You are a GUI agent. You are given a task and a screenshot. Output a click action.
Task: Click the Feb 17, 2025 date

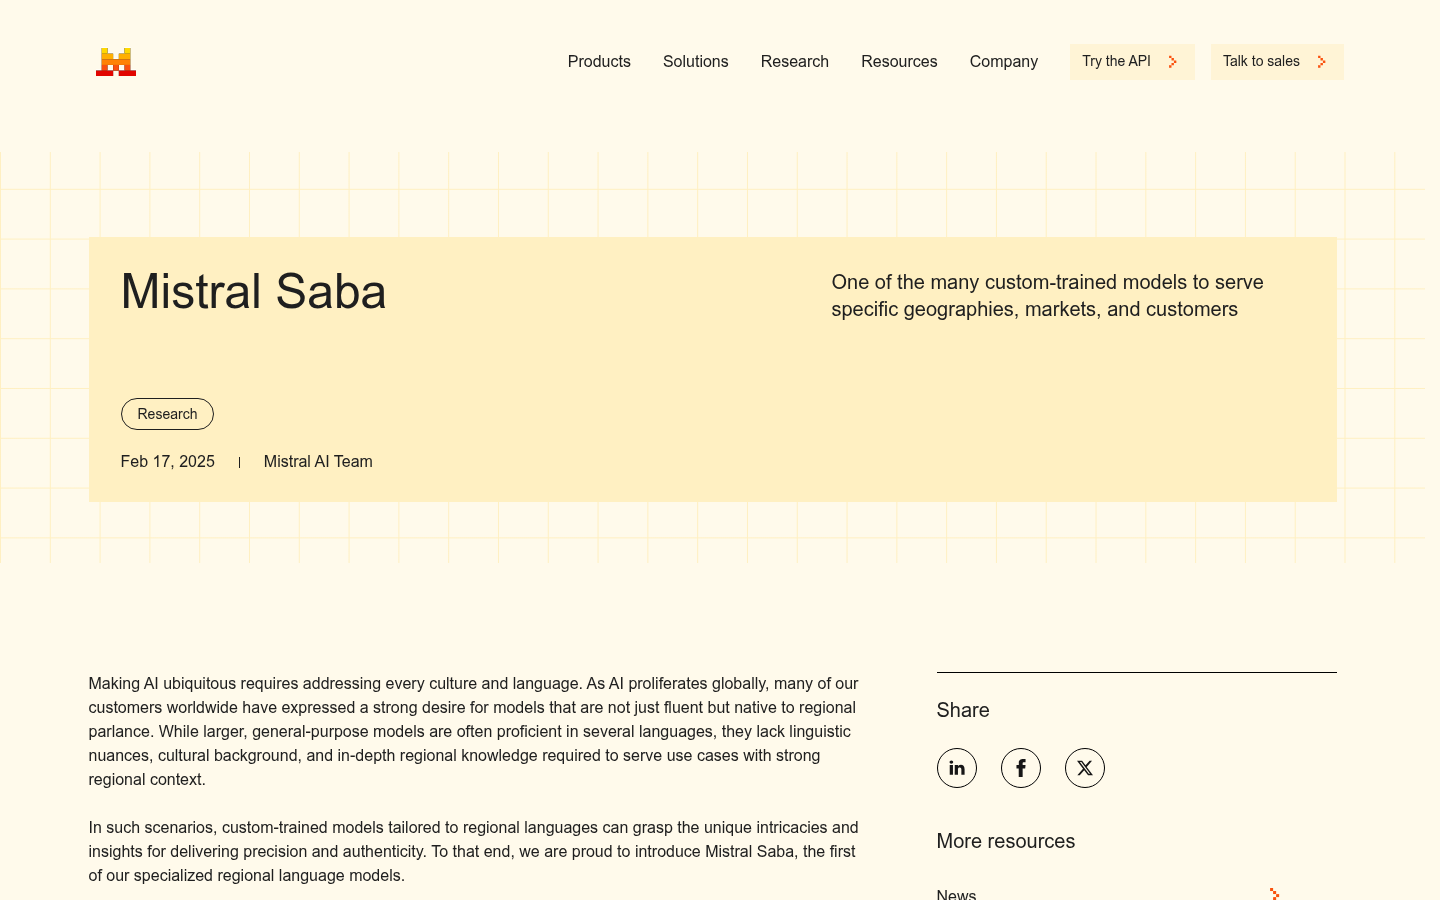168,462
